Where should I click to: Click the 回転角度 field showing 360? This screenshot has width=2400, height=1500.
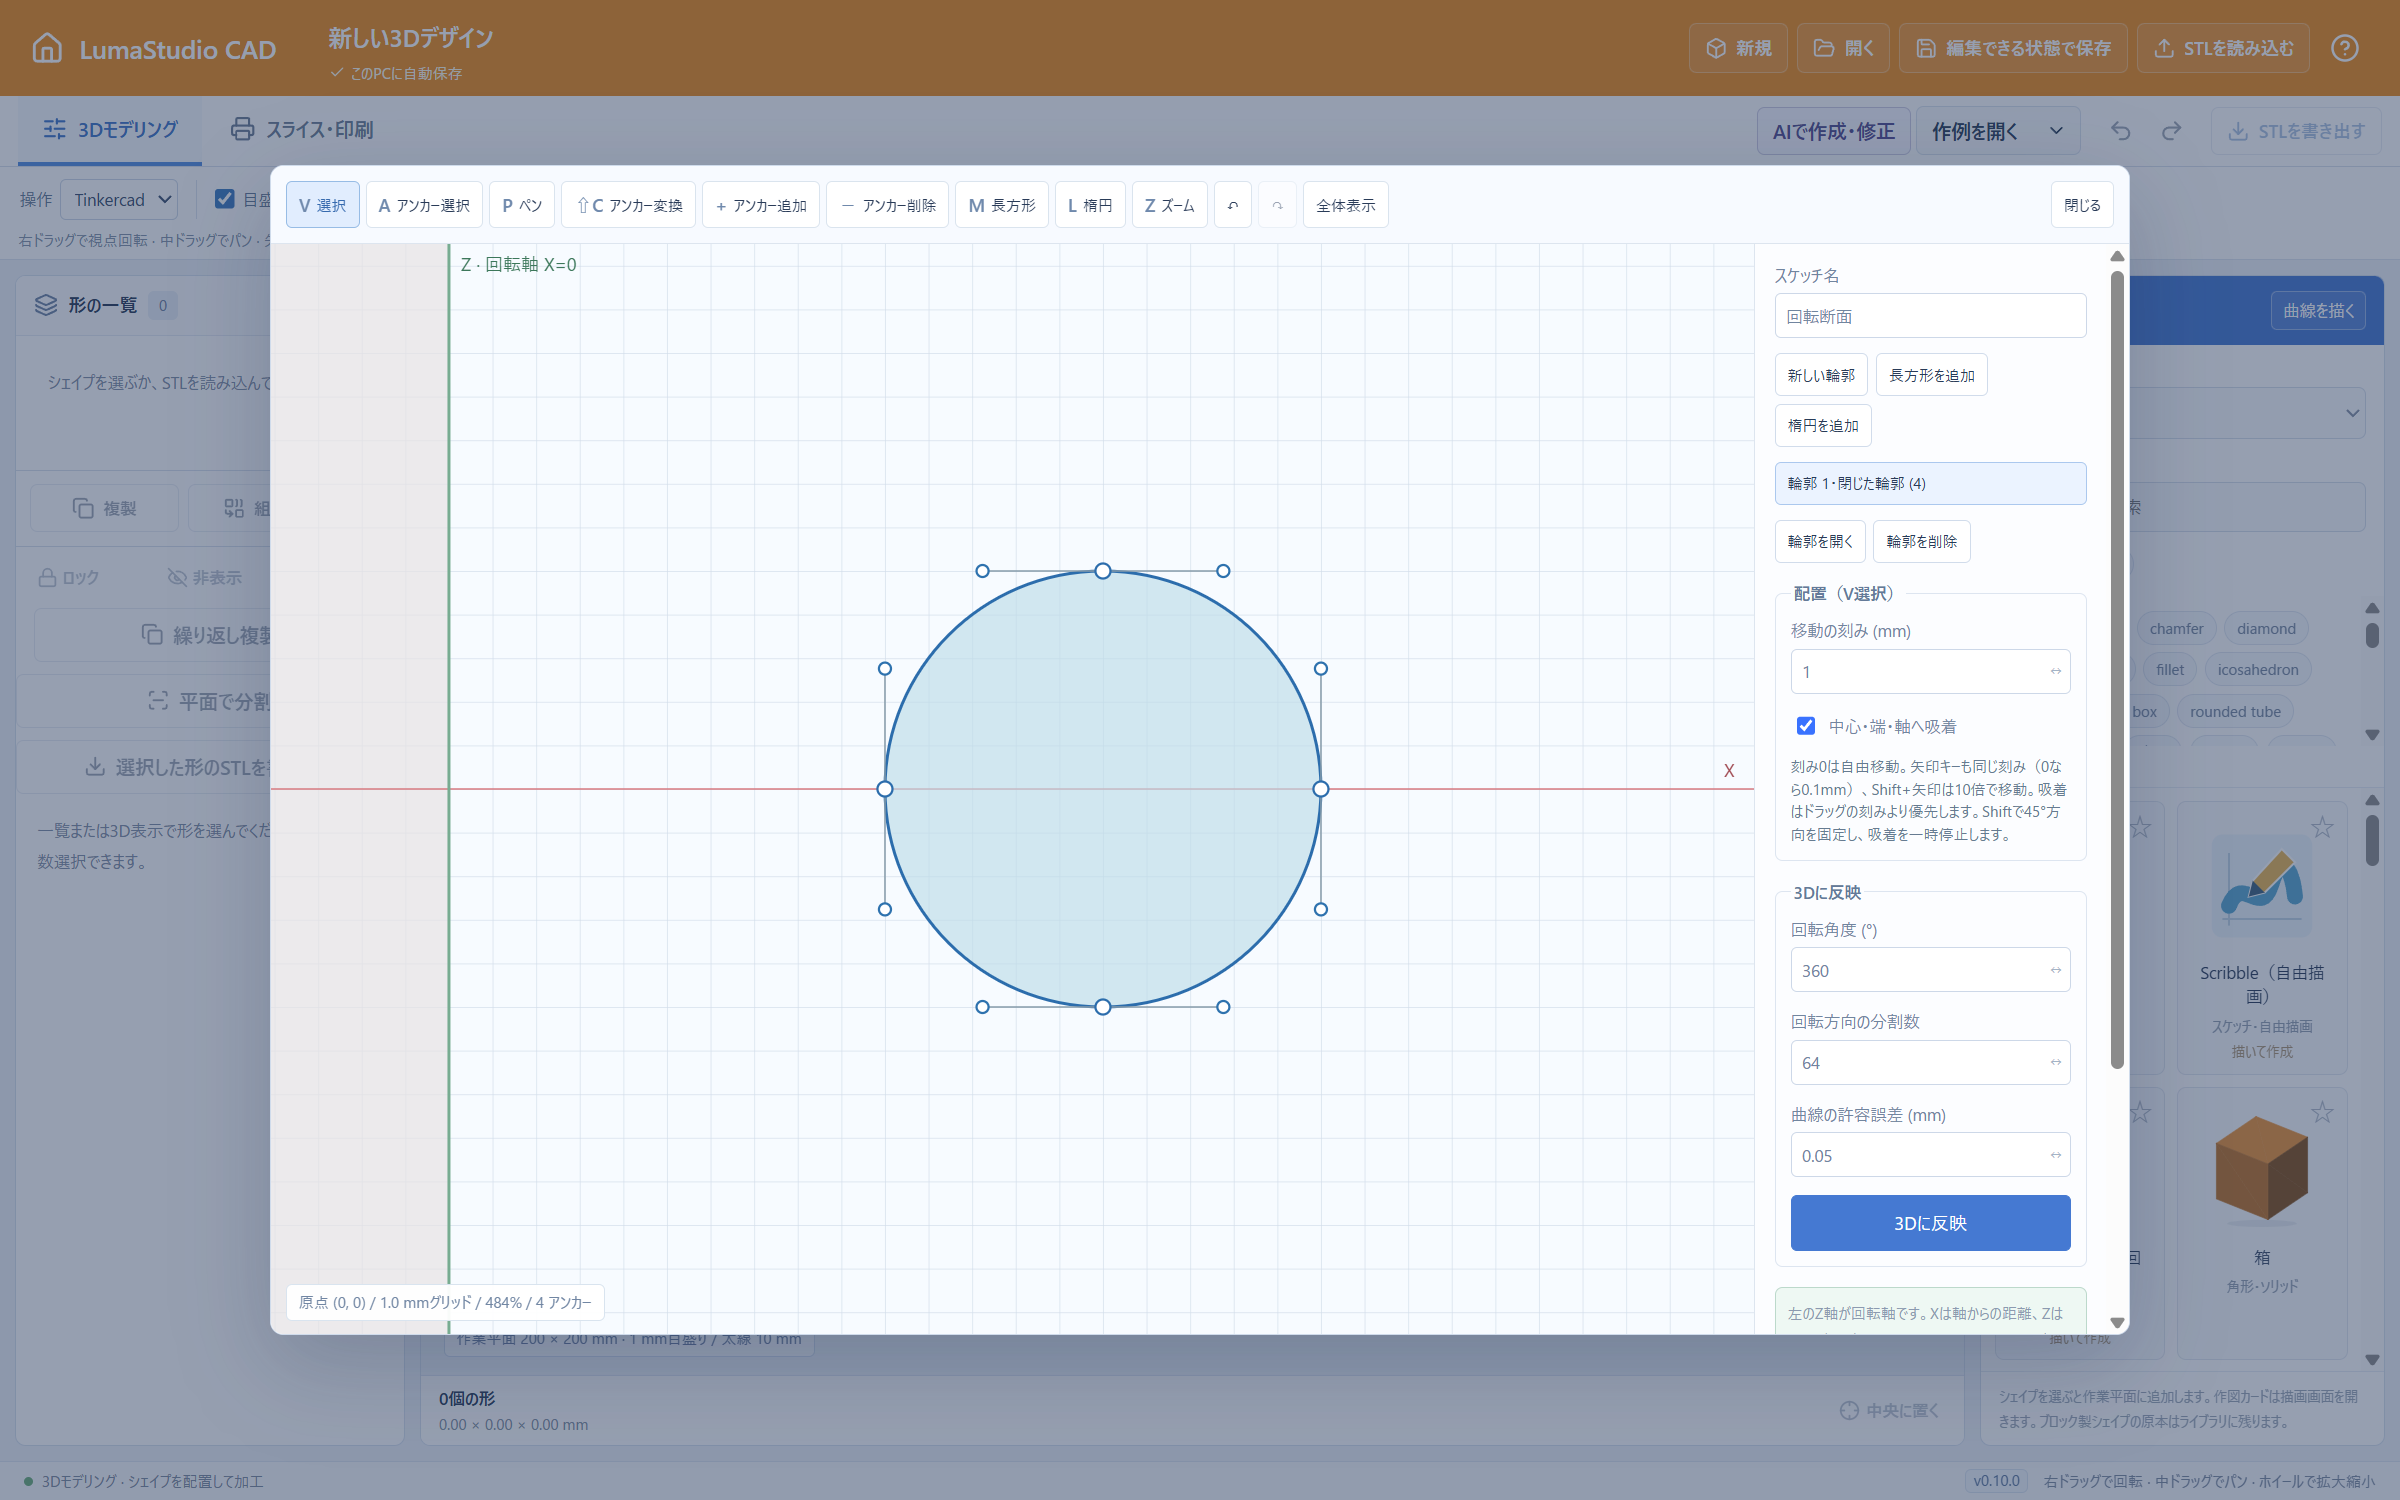point(1930,970)
